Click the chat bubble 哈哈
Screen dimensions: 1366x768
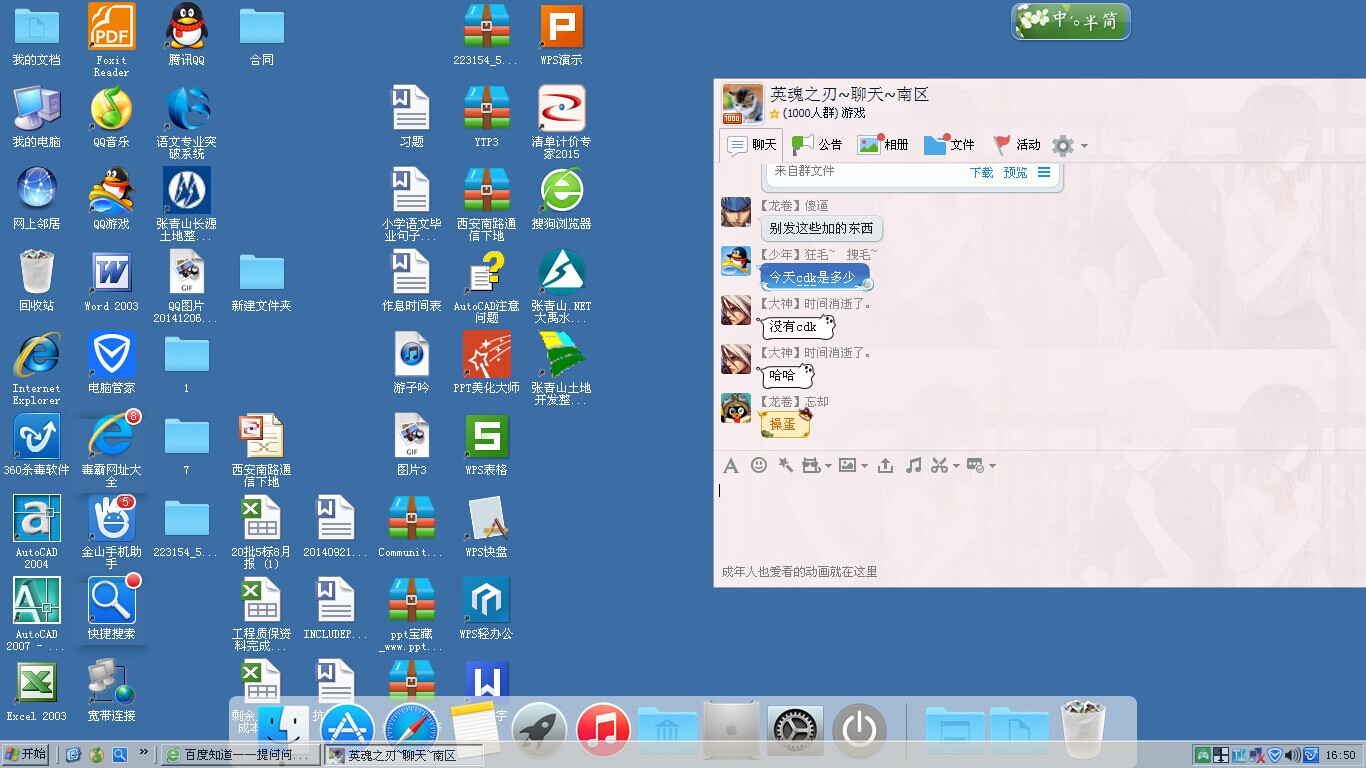click(x=785, y=375)
